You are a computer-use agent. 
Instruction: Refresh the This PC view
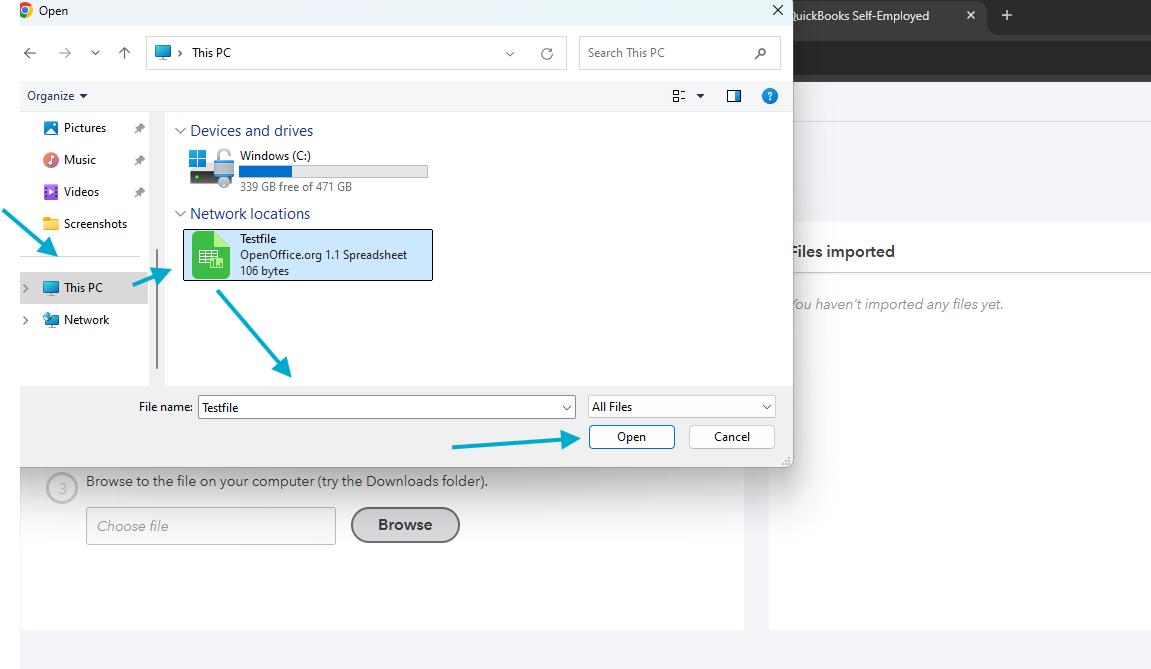[547, 54]
